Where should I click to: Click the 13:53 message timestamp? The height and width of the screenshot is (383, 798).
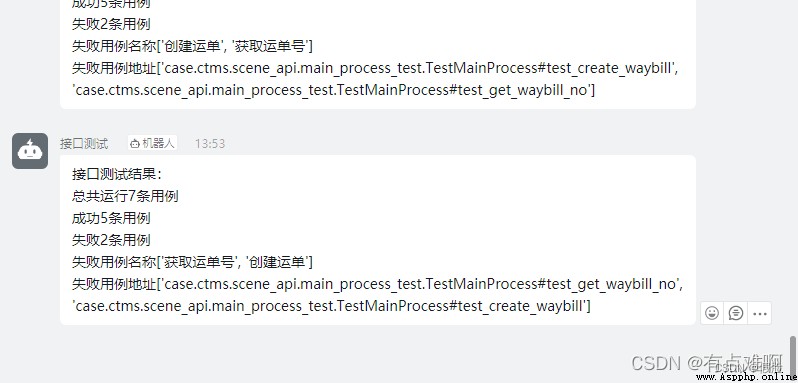pyautogui.click(x=210, y=144)
